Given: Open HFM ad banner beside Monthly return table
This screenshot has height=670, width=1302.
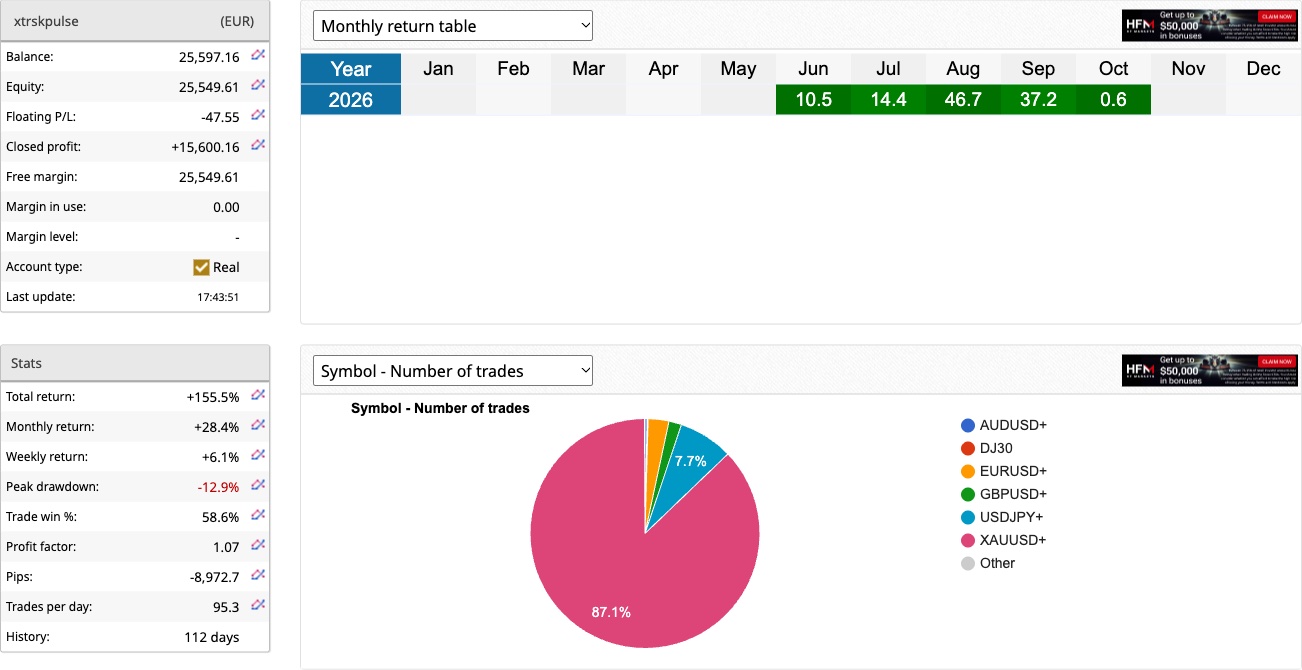Looking at the screenshot, I should (x=1209, y=25).
